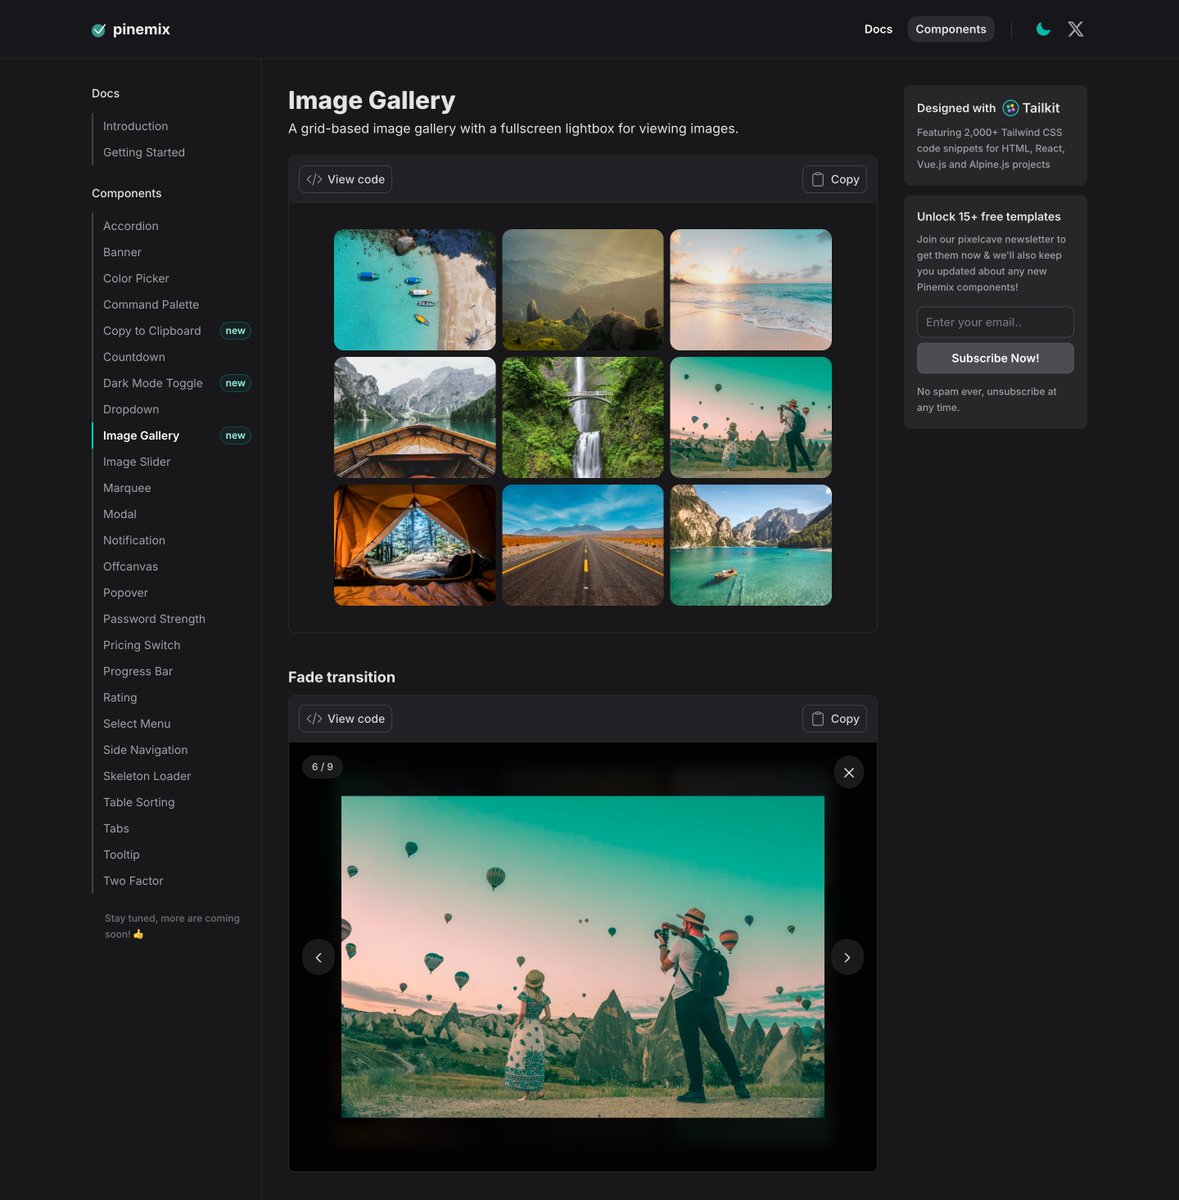Click the Tailkit logo icon
1179x1200 pixels.
1011,108
